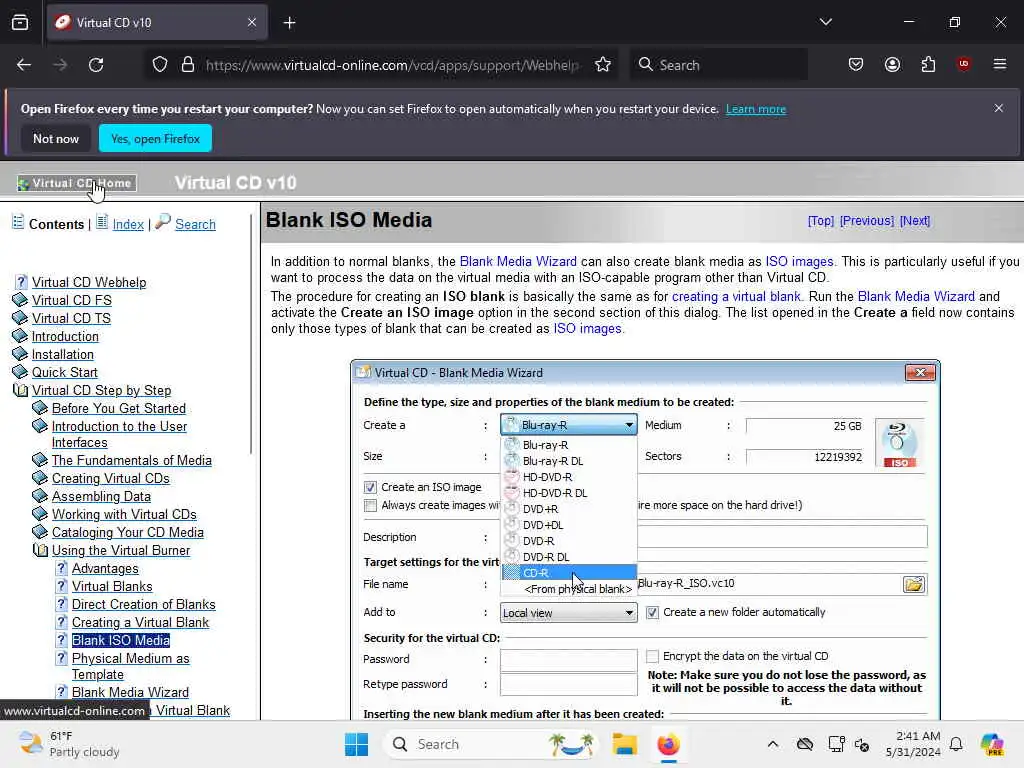
Task: Select CD-R from the list
Action: point(569,573)
